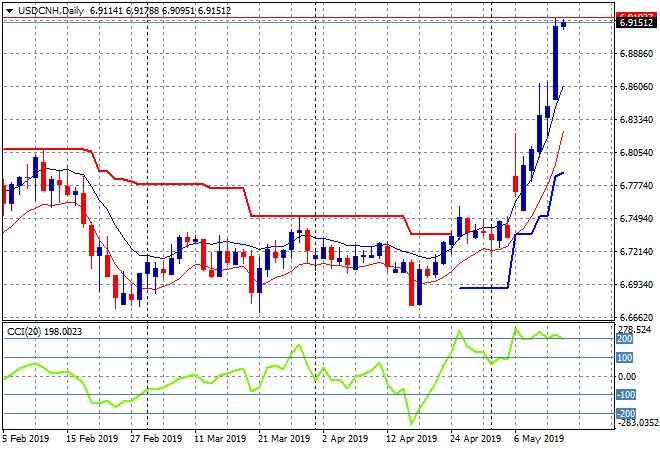Select the 6.72140 price axis label
The width and height of the screenshot is (660, 450).
click(x=636, y=252)
